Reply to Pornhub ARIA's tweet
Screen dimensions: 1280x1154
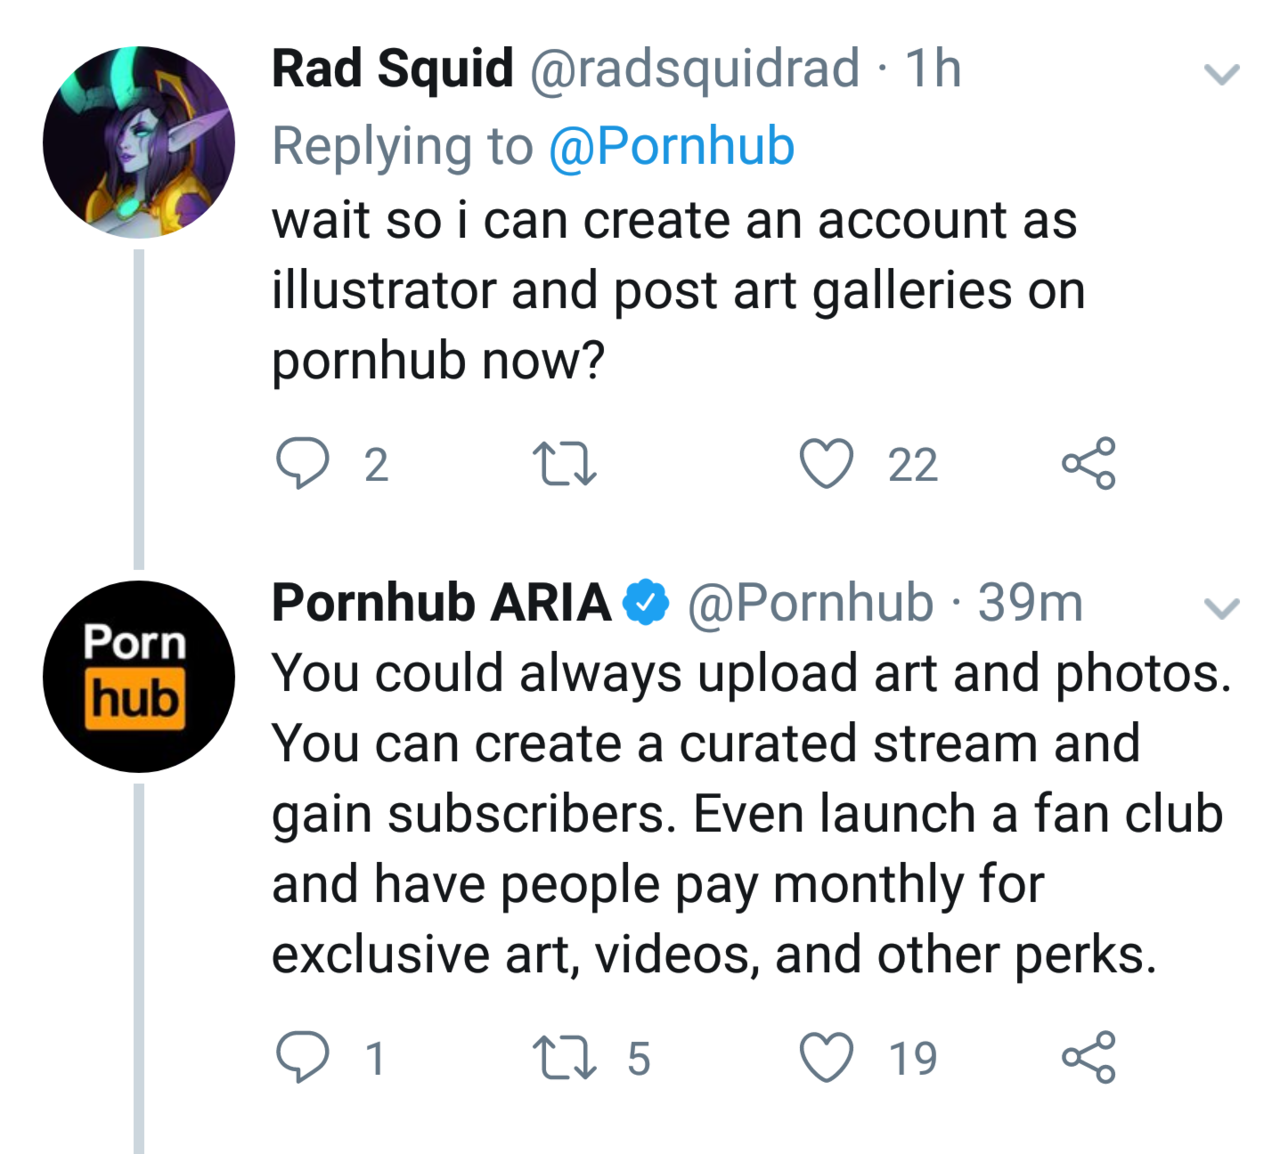302,1057
